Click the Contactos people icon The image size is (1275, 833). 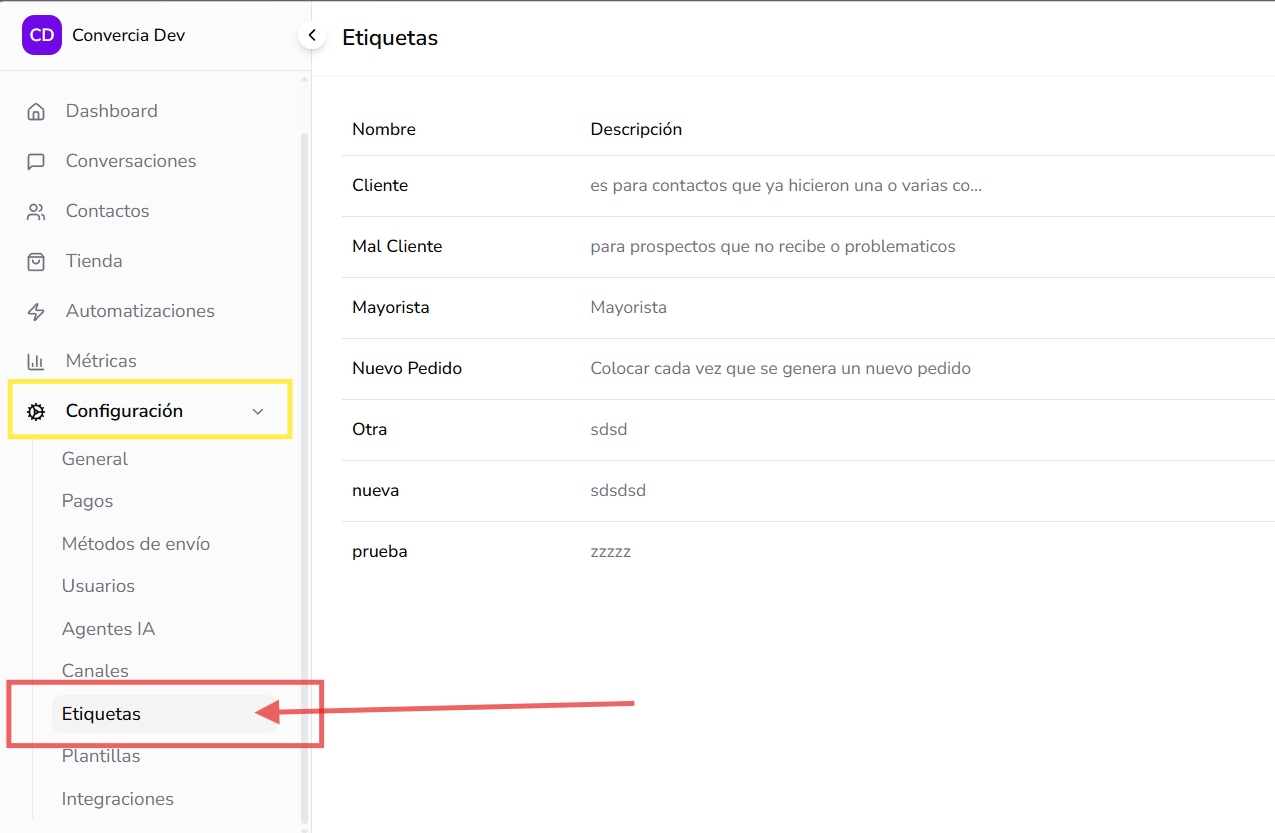[36, 211]
